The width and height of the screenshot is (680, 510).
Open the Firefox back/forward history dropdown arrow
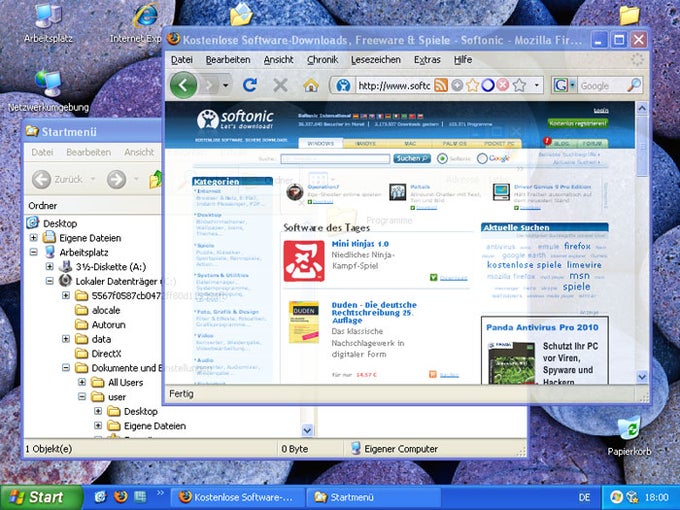(226, 85)
